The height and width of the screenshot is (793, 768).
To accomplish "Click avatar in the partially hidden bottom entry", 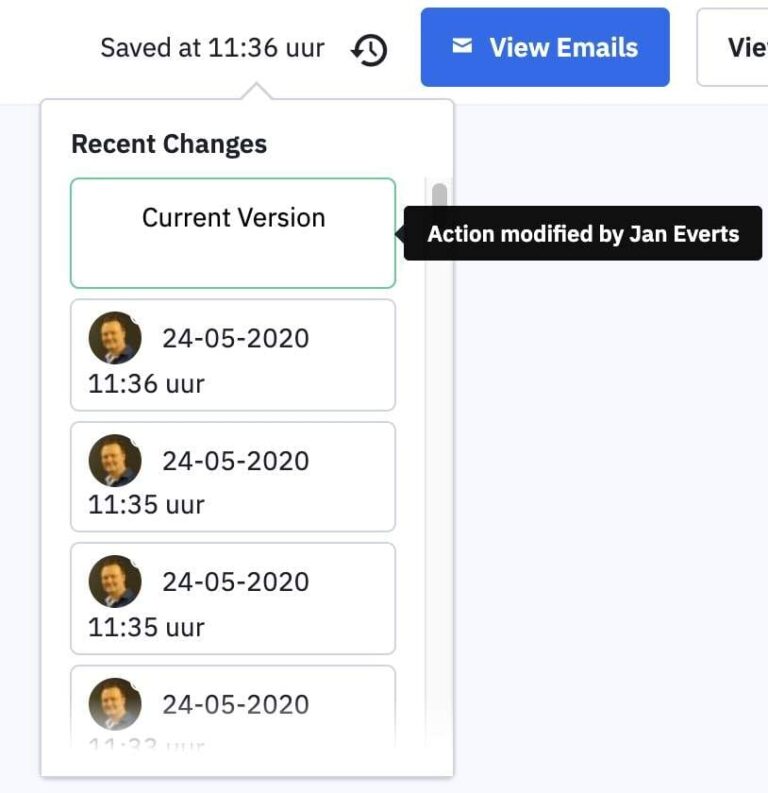I will (x=115, y=703).
